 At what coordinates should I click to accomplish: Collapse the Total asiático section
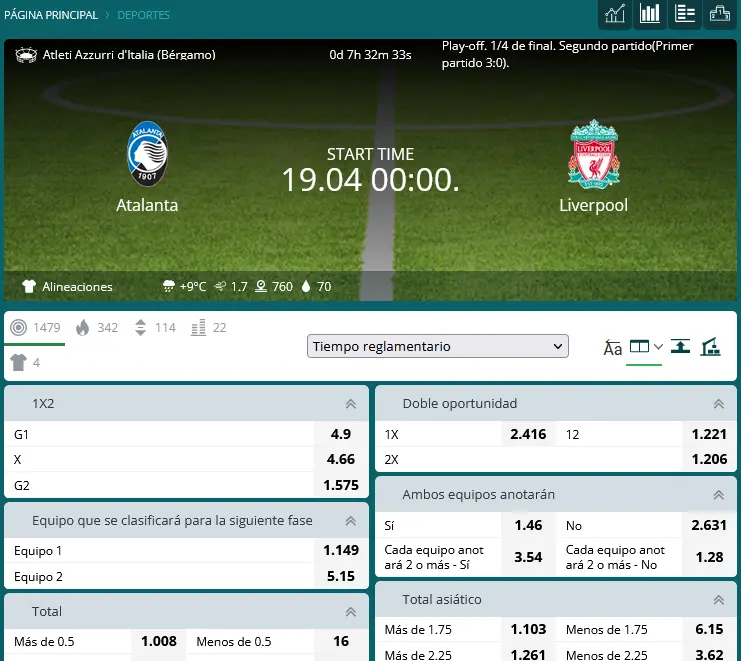[x=718, y=600]
